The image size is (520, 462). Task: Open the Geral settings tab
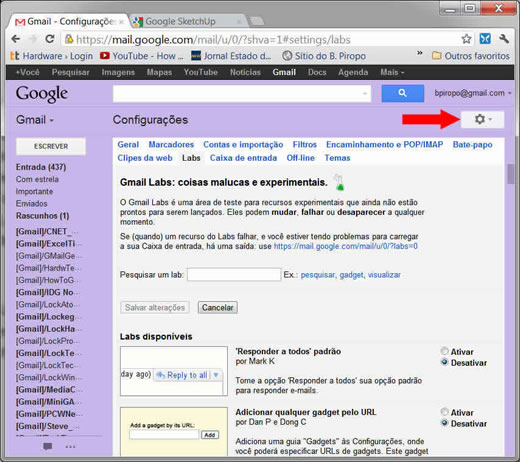click(x=128, y=145)
